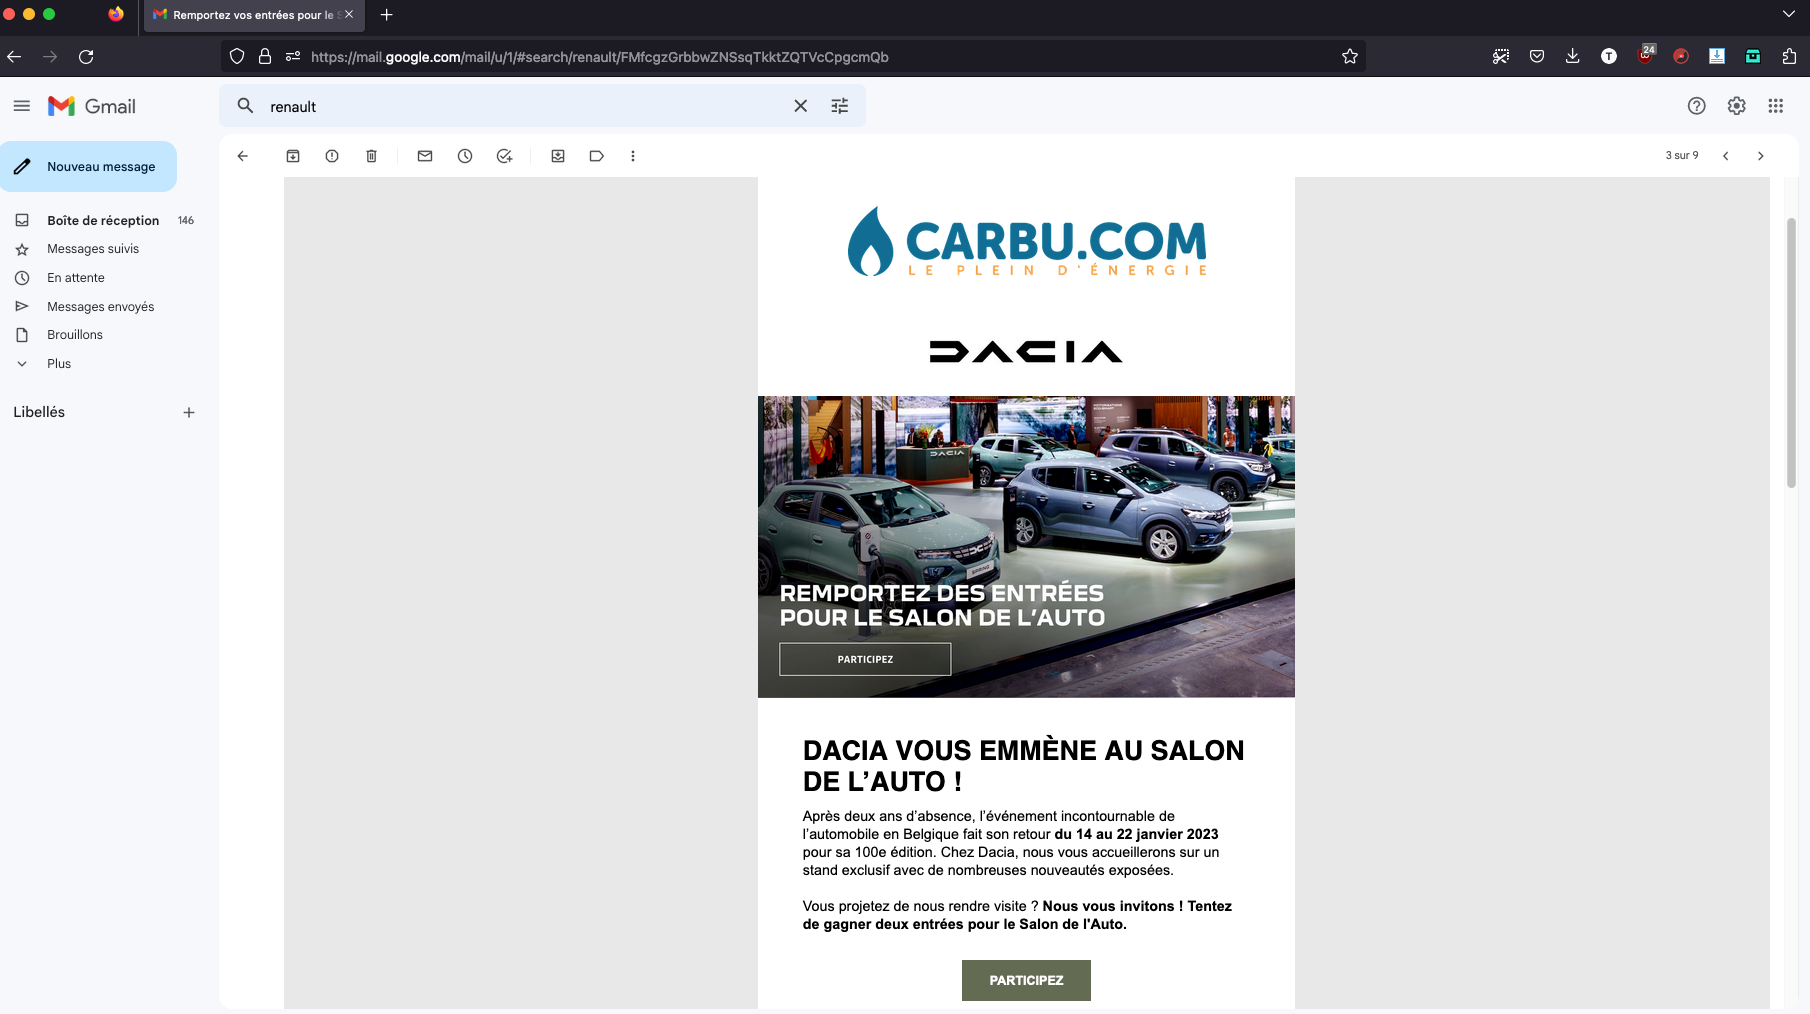This screenshot has height=1014, width=1810.
Task: Click the address bar URL
Action: [x=600, y=57]
